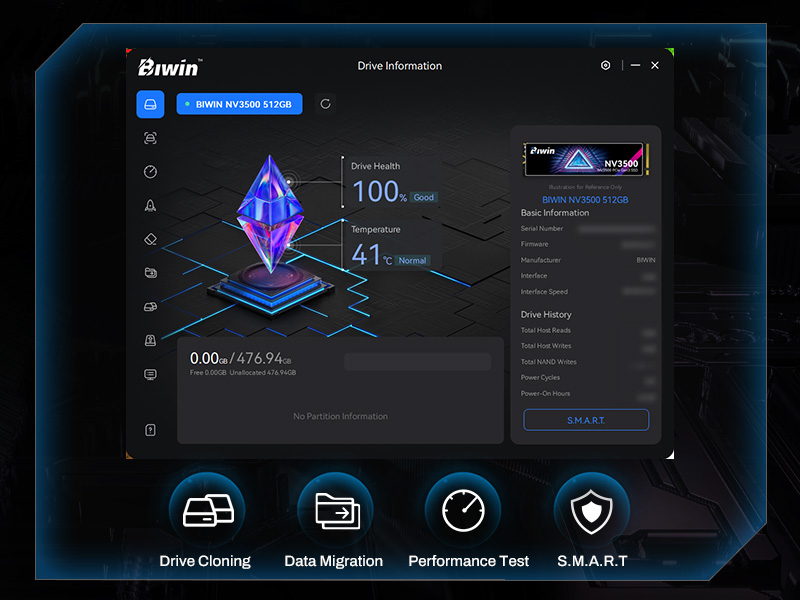Open settings via the gear icon
This screenshot has width=800, height=600.
[605, 65]
